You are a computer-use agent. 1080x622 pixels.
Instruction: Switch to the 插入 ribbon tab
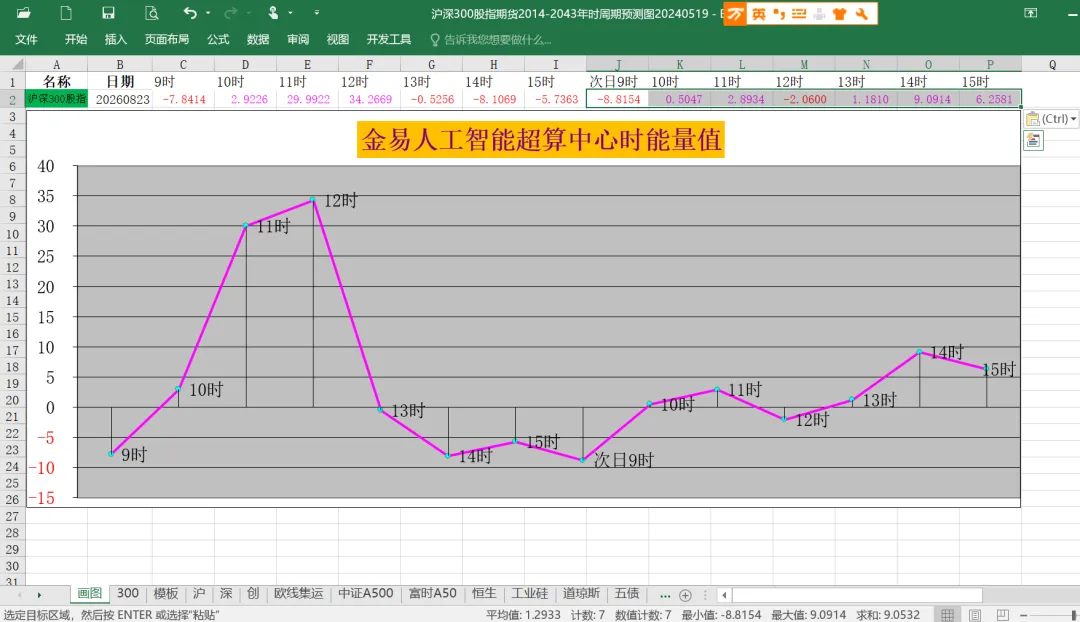pos(116,40)
